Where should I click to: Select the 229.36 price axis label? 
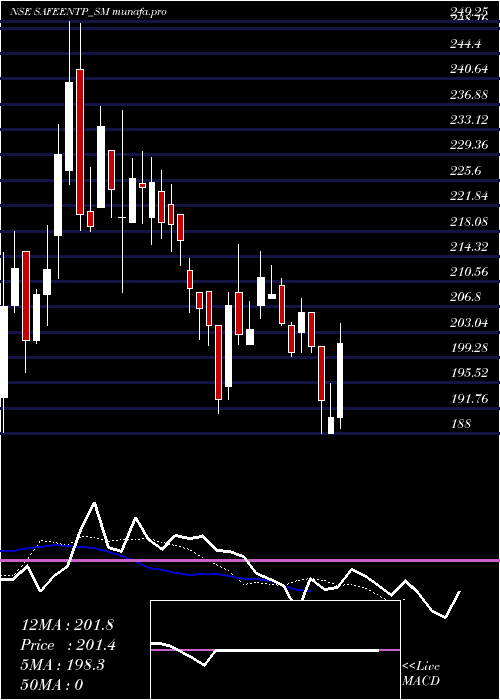(x=470, y=145)
